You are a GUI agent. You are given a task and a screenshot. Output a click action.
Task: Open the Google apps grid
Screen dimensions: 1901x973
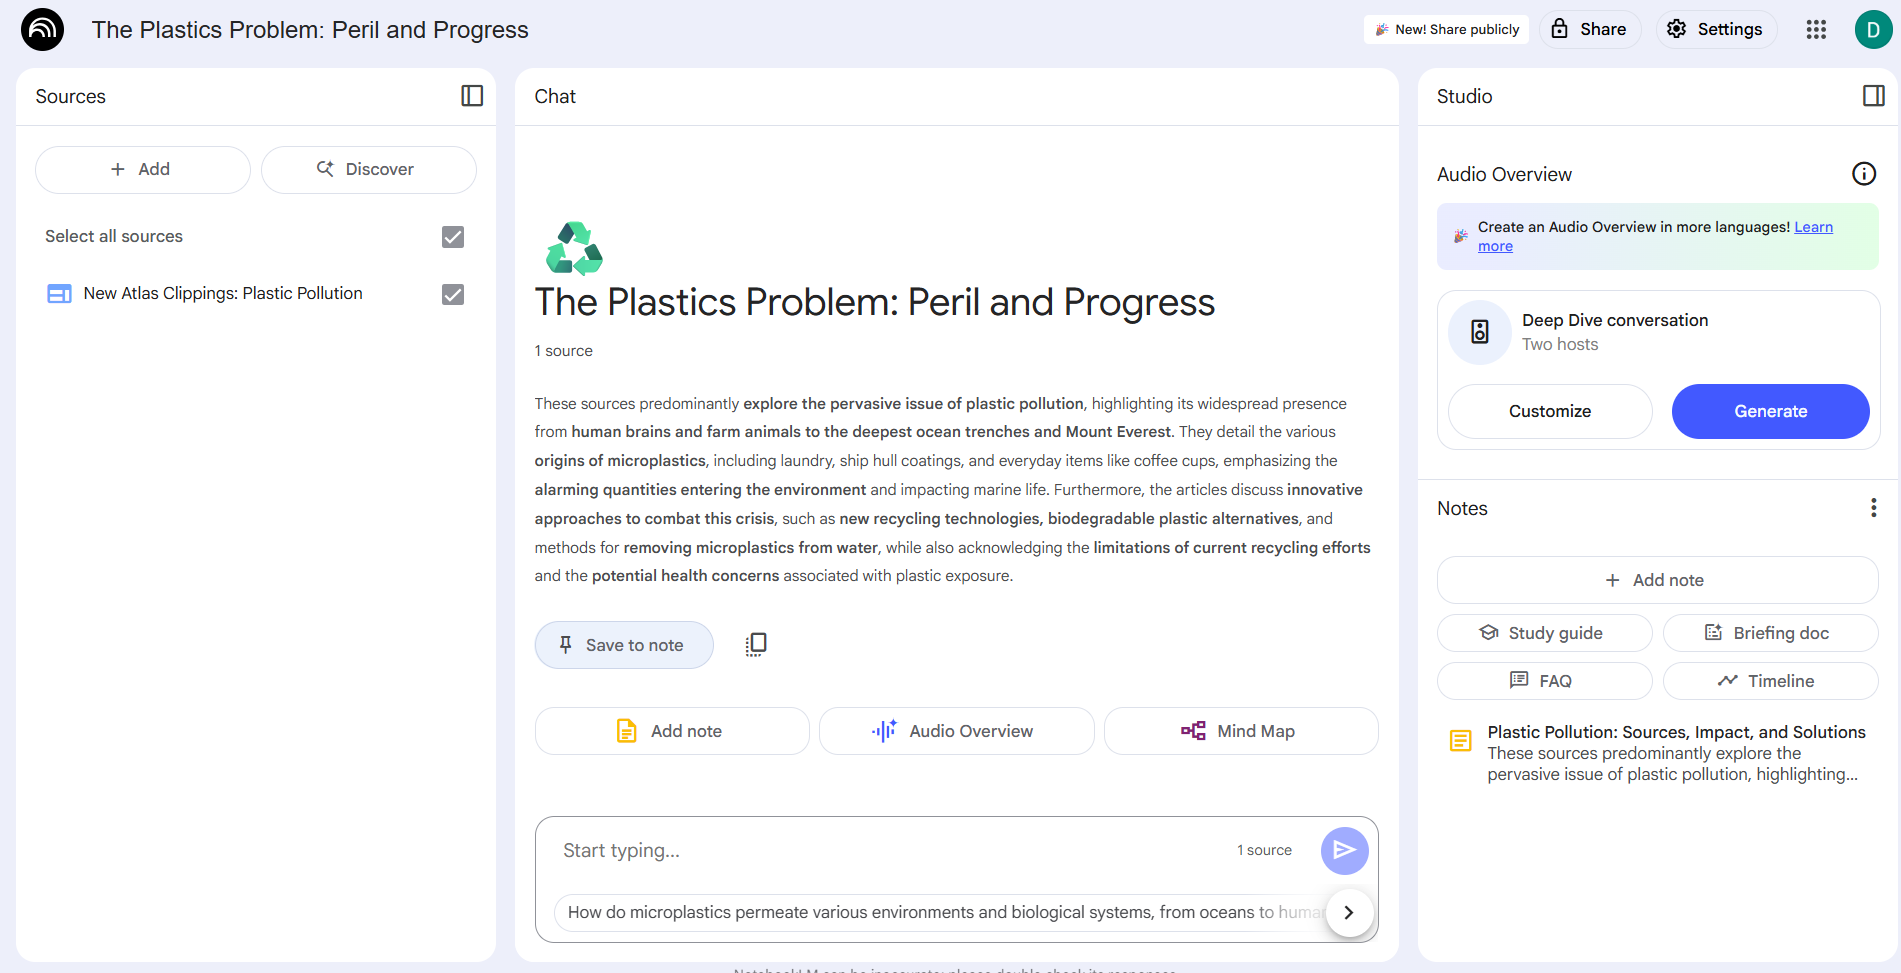[x=1816, y=30]
